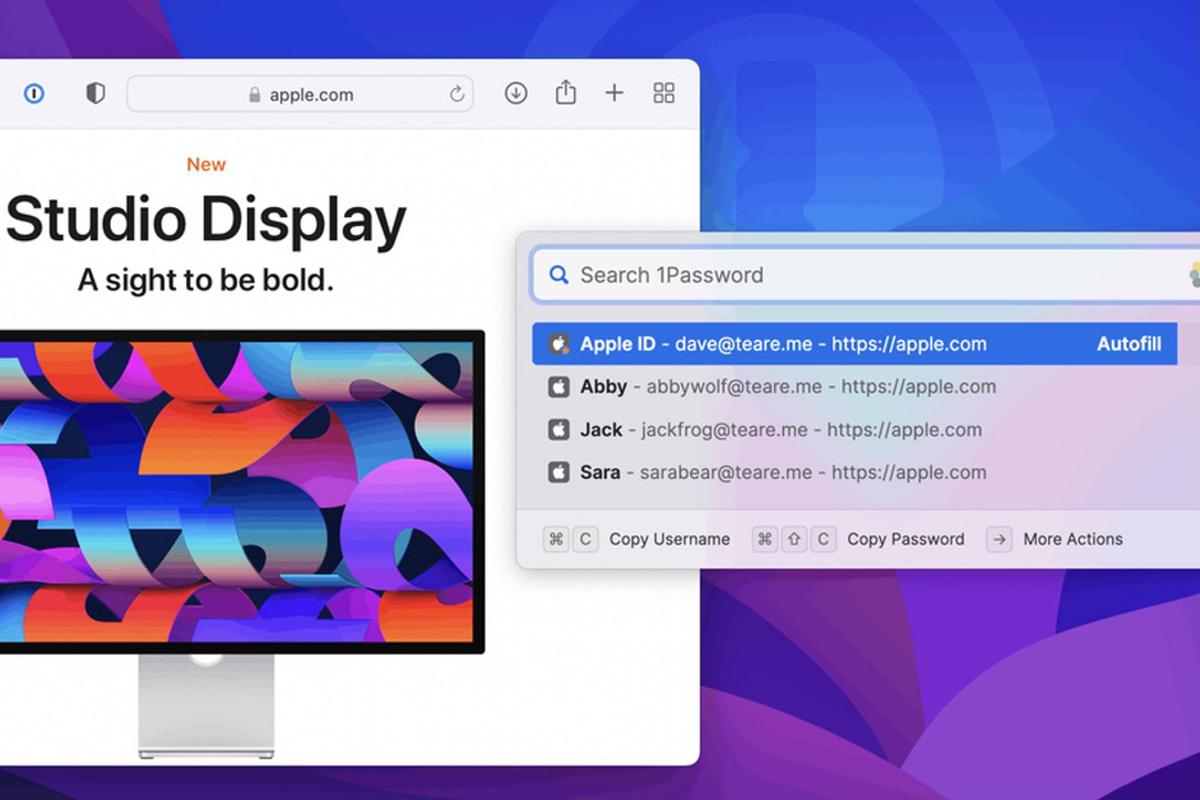1200x800 pixels.
Task: Click the padlock icon next to apple.com
Action: tap(255, 94)
